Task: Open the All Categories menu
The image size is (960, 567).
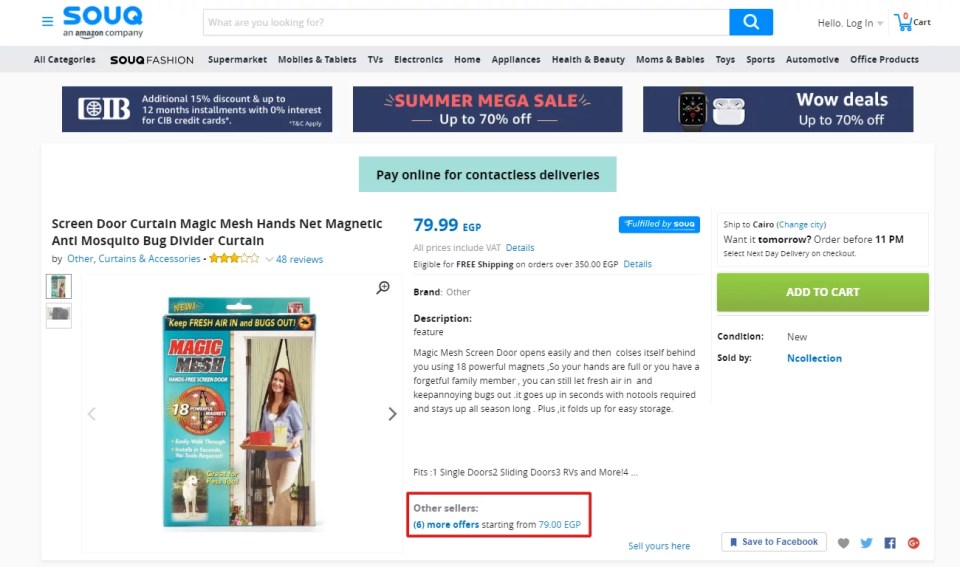Action: (x=64, y=60)
